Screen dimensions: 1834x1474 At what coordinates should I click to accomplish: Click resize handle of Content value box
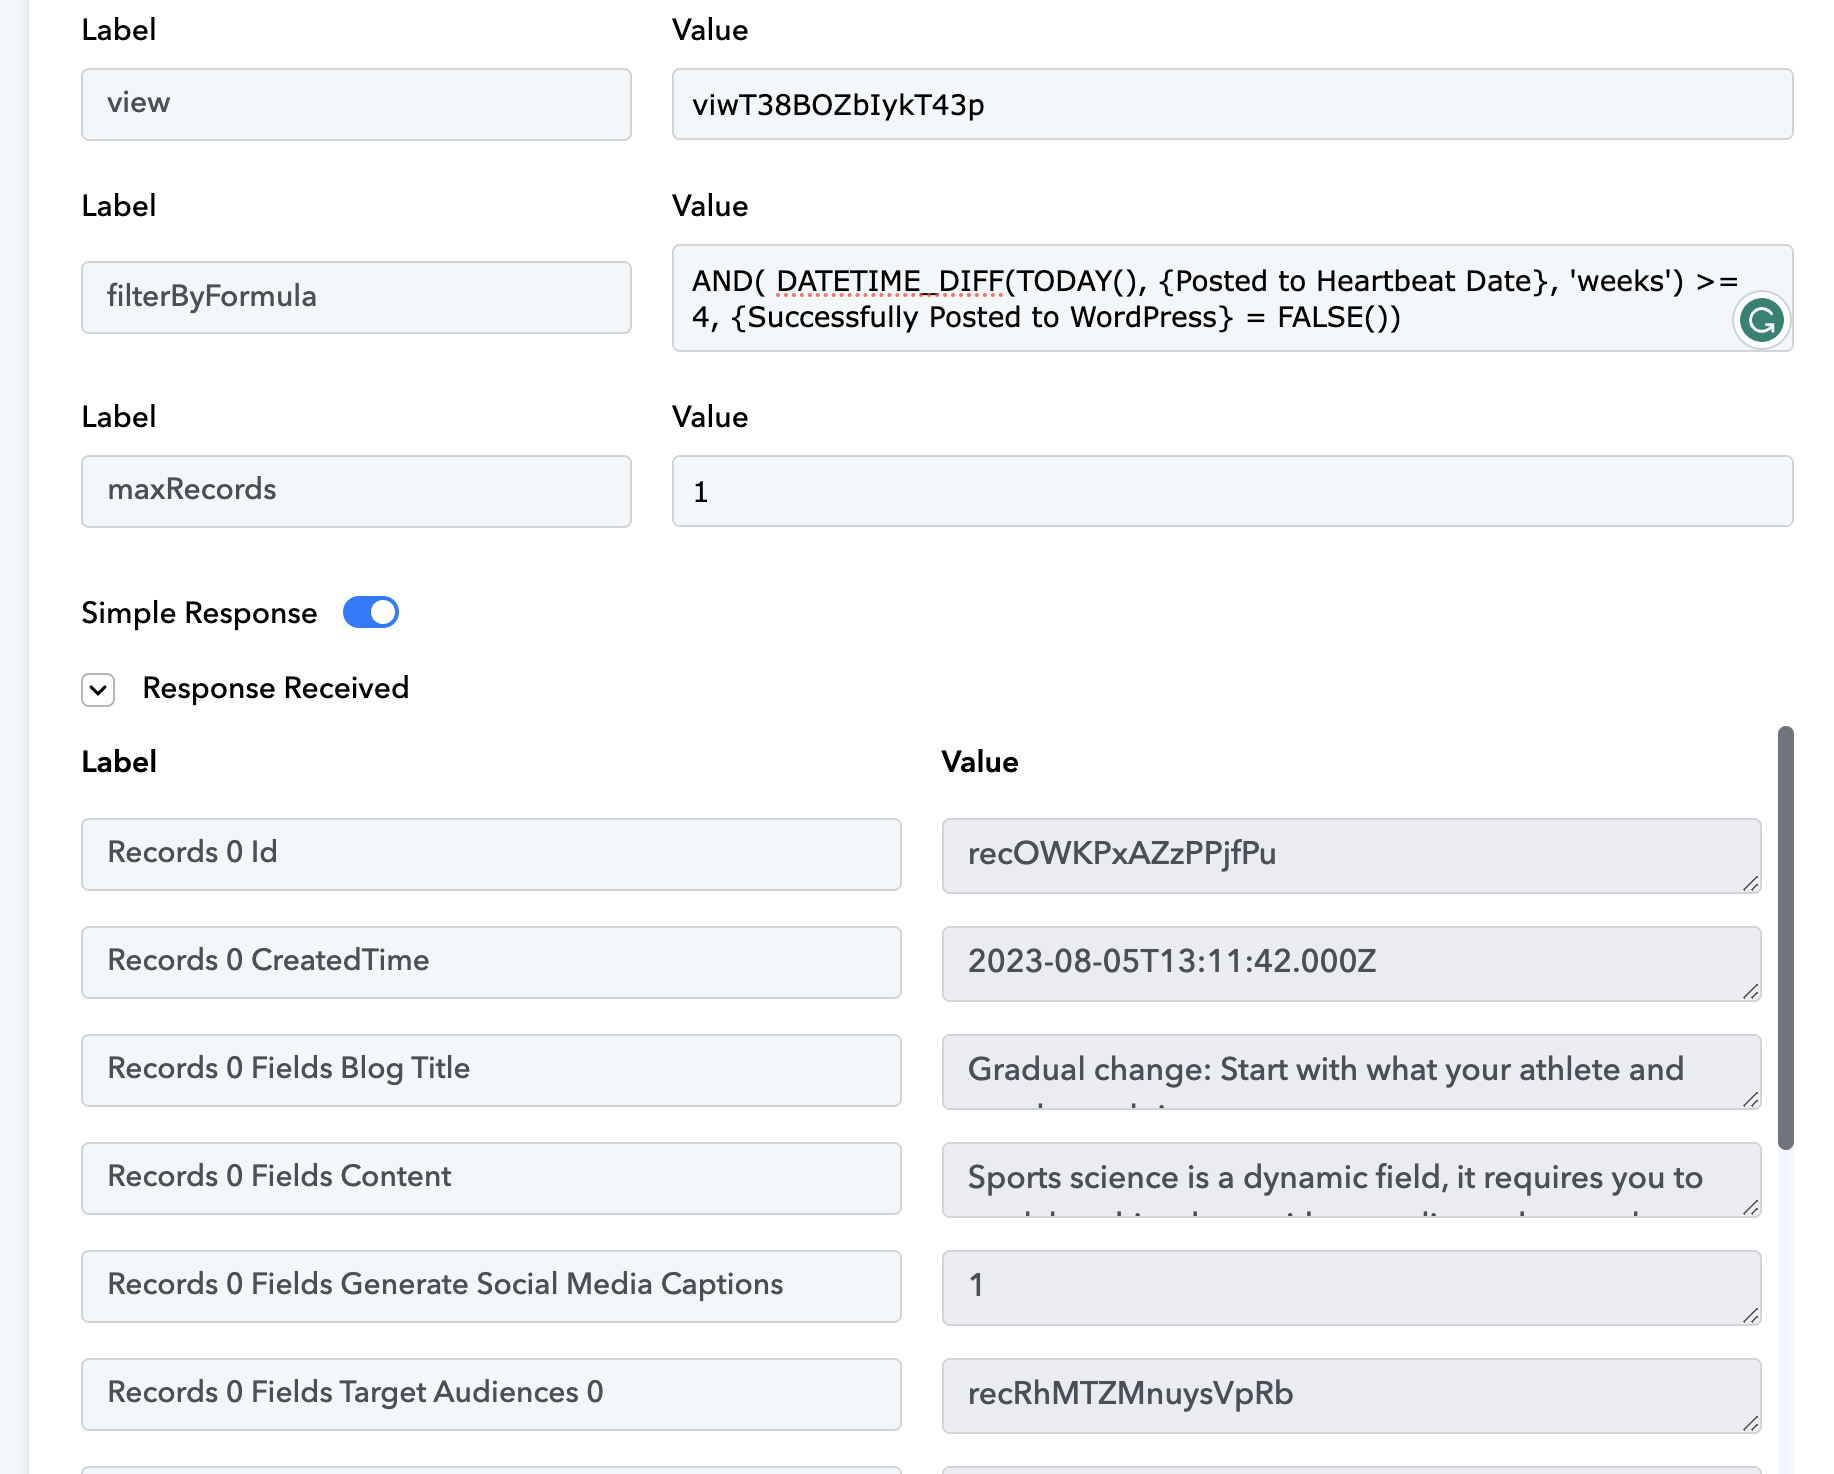1750,1207
